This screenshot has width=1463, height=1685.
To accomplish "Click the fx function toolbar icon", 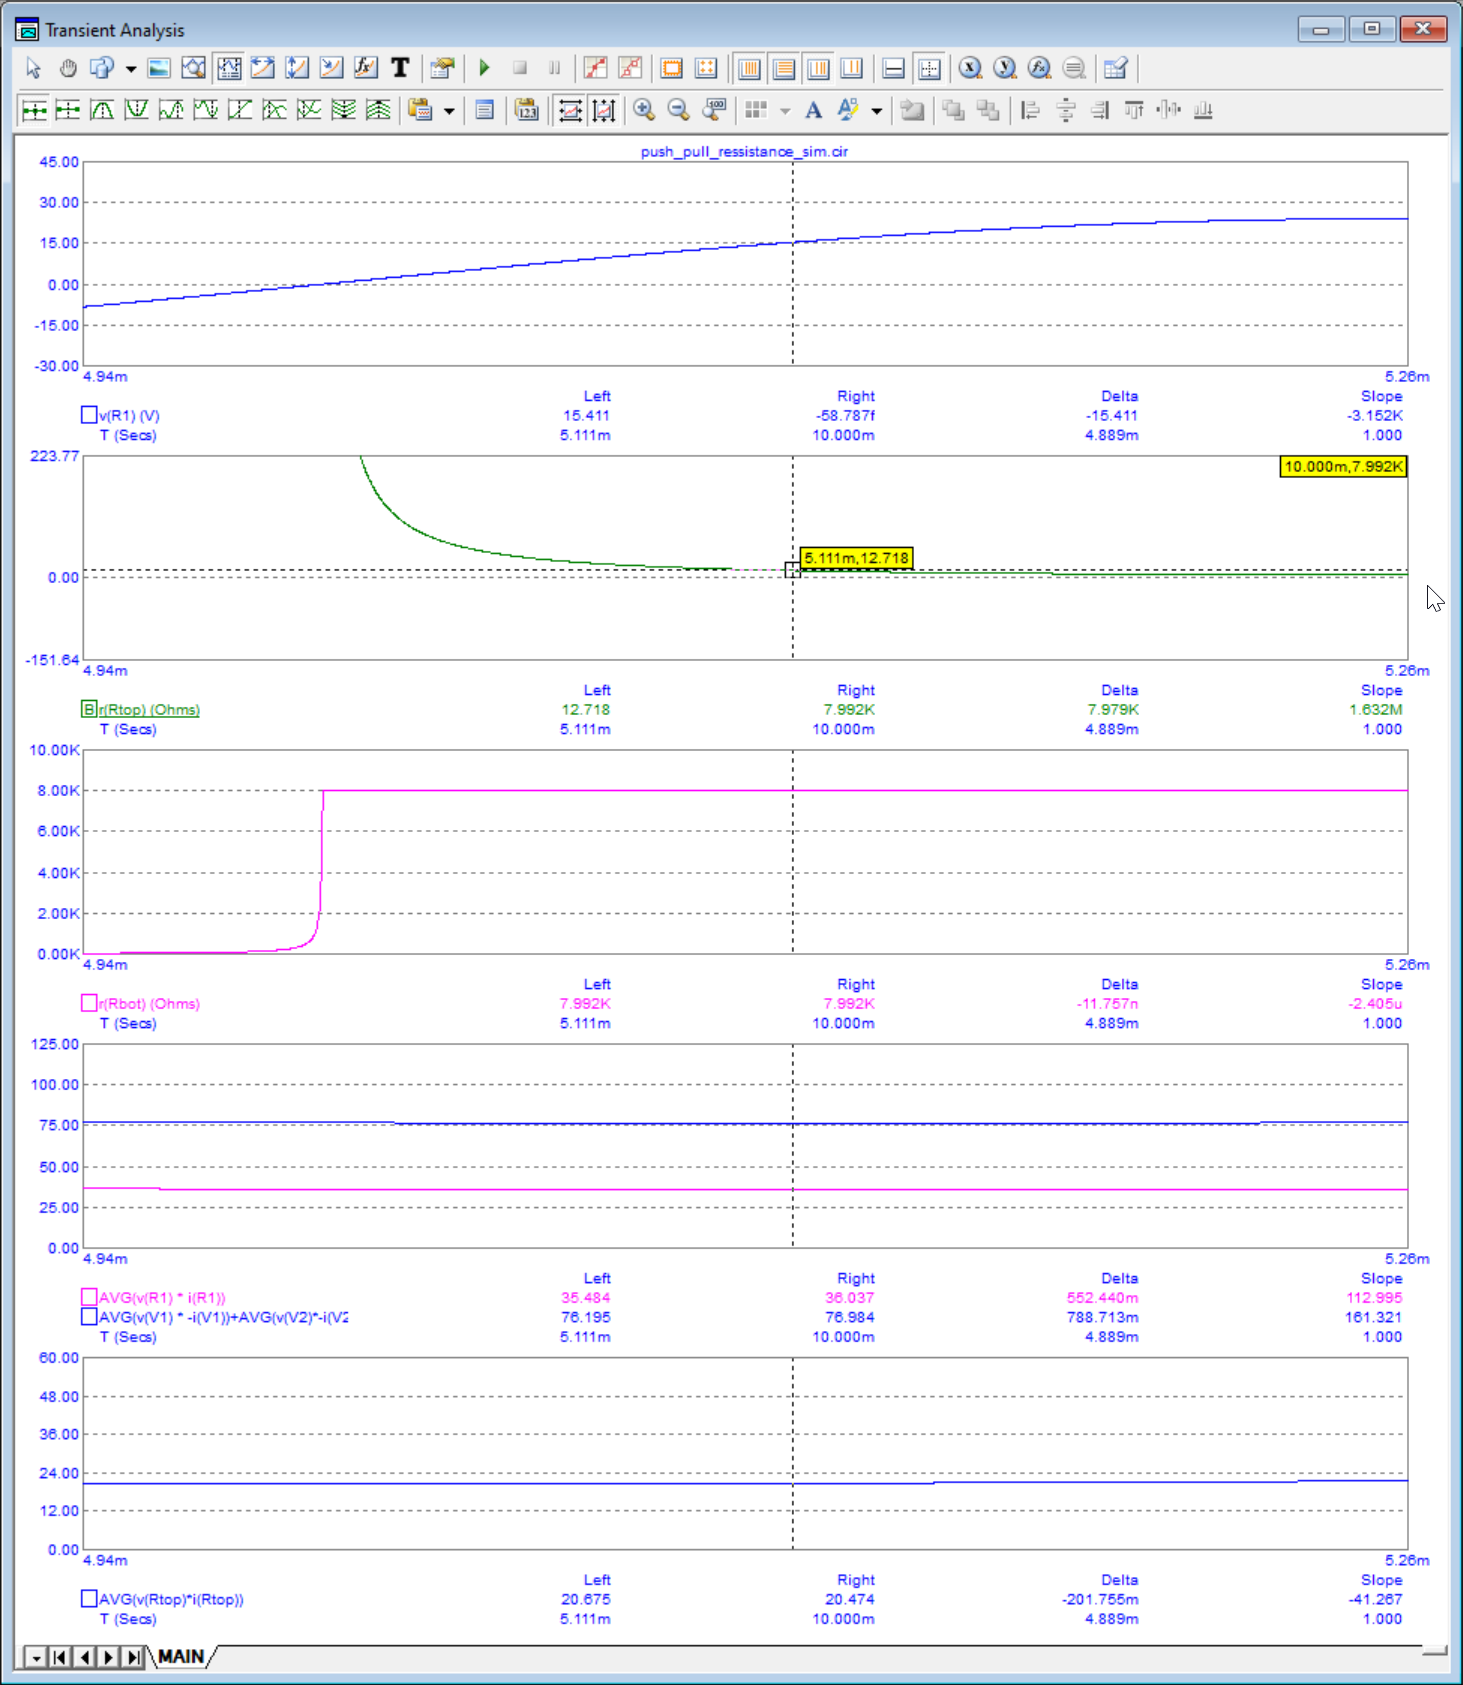I will (366, 68).
